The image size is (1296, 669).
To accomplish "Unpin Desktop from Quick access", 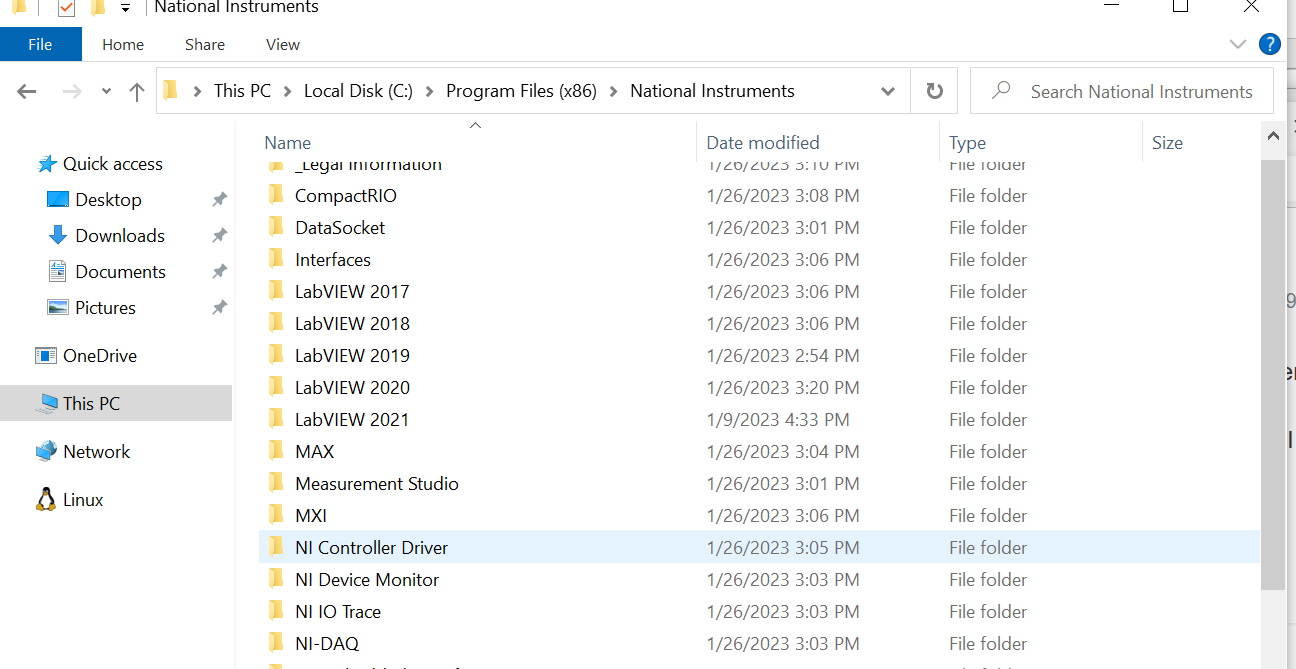I will tap(219, 199).
